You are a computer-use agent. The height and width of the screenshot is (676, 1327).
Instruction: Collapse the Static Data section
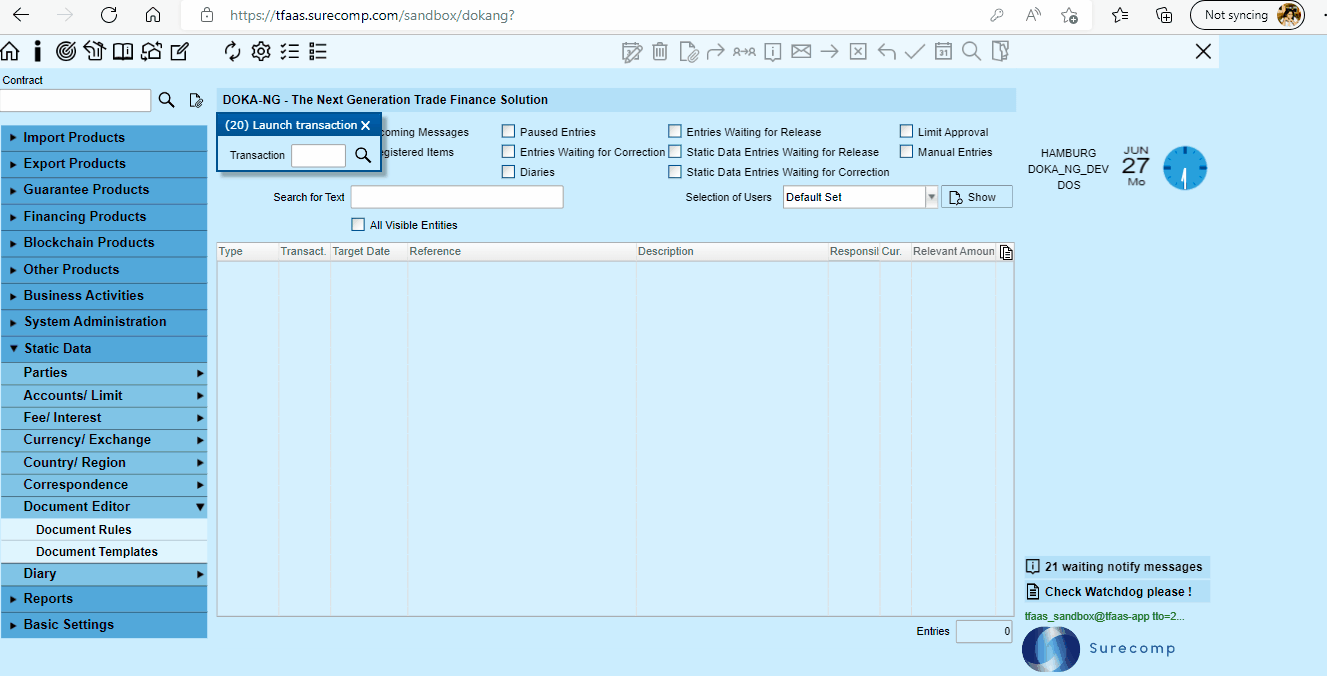(x=104, y=348)
